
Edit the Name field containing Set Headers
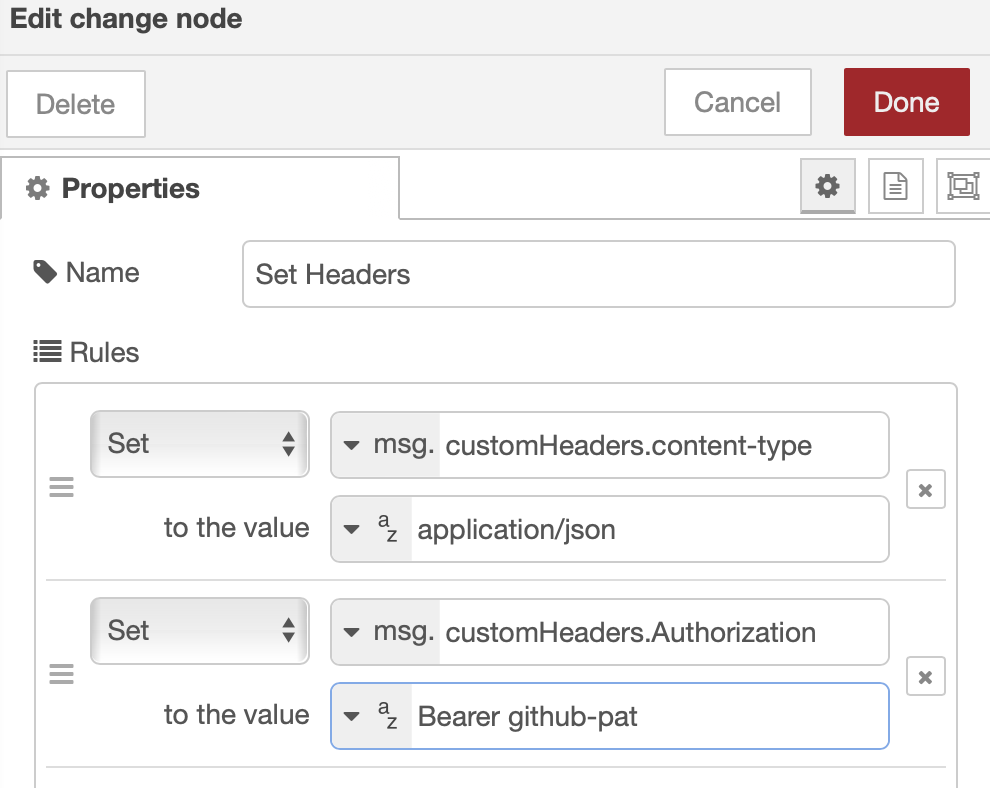tap(598, 274)
